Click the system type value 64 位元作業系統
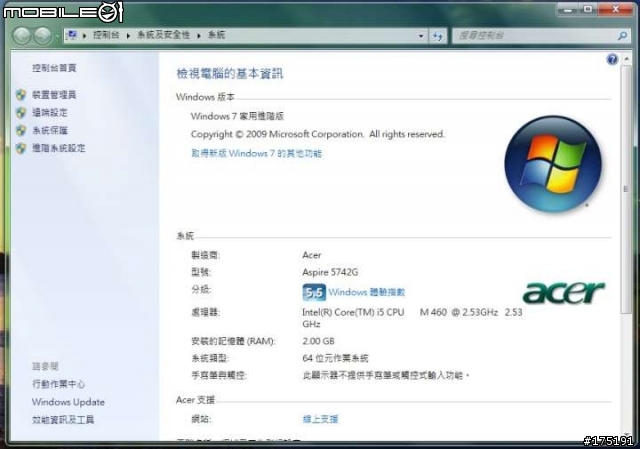Viewport: 640px width, 449px height. click(x=335, y=358)
